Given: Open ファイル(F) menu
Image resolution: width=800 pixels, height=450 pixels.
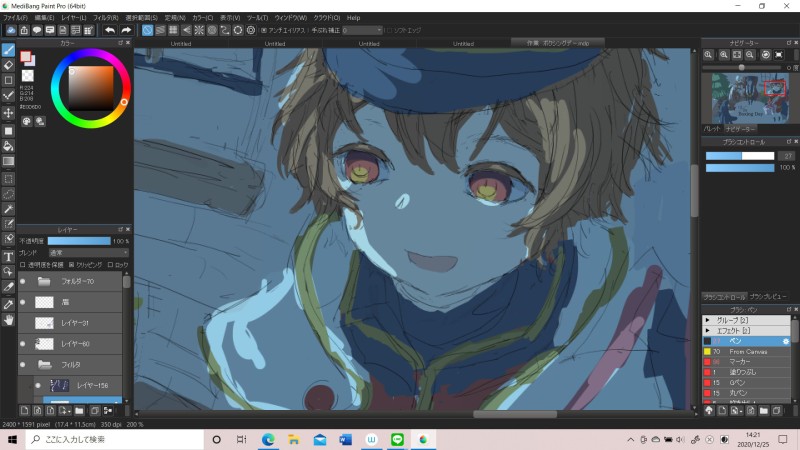Looking at the screenshot, I should coord(15,17).
